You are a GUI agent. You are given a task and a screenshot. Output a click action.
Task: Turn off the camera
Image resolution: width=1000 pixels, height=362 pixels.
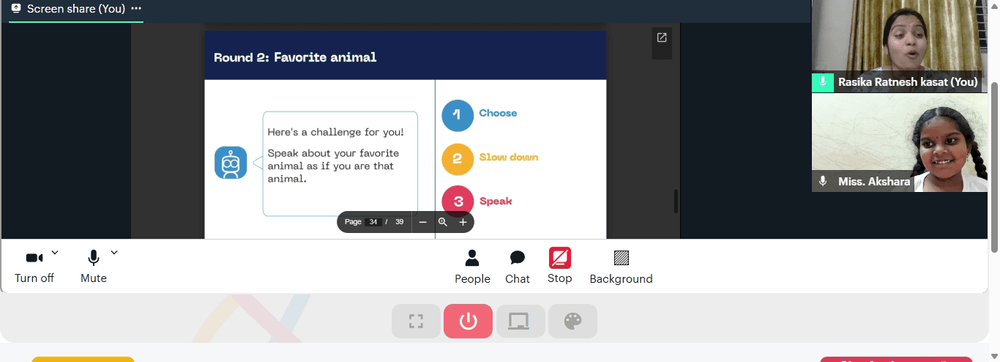[34, 266]
